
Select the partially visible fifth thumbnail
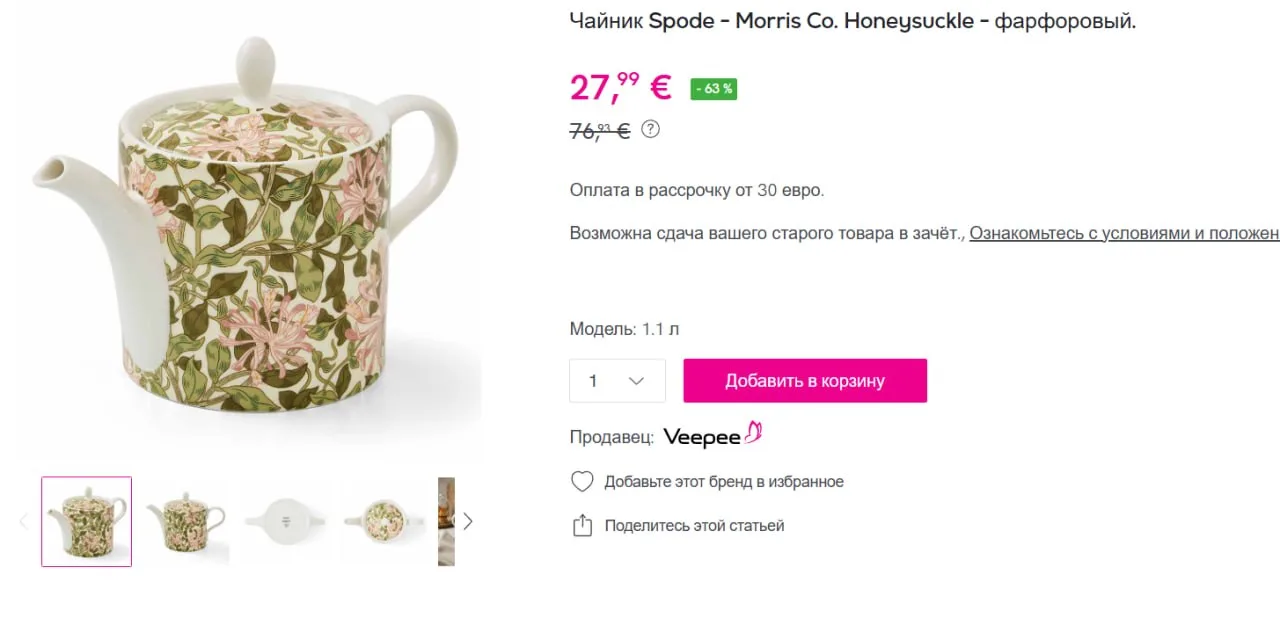pos(446,521)
